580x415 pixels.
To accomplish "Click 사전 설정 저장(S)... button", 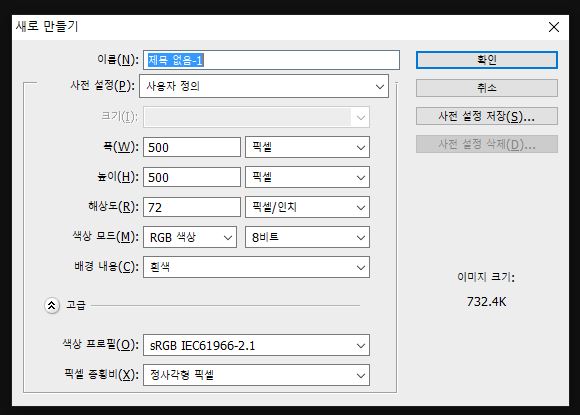I will click(x=486, y=117).
